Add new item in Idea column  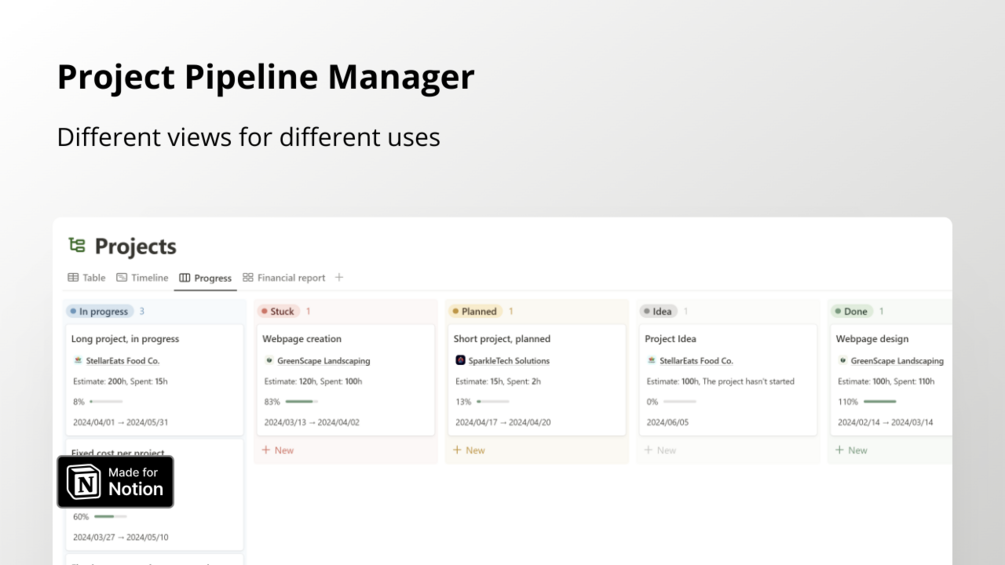tap(660, 451)
